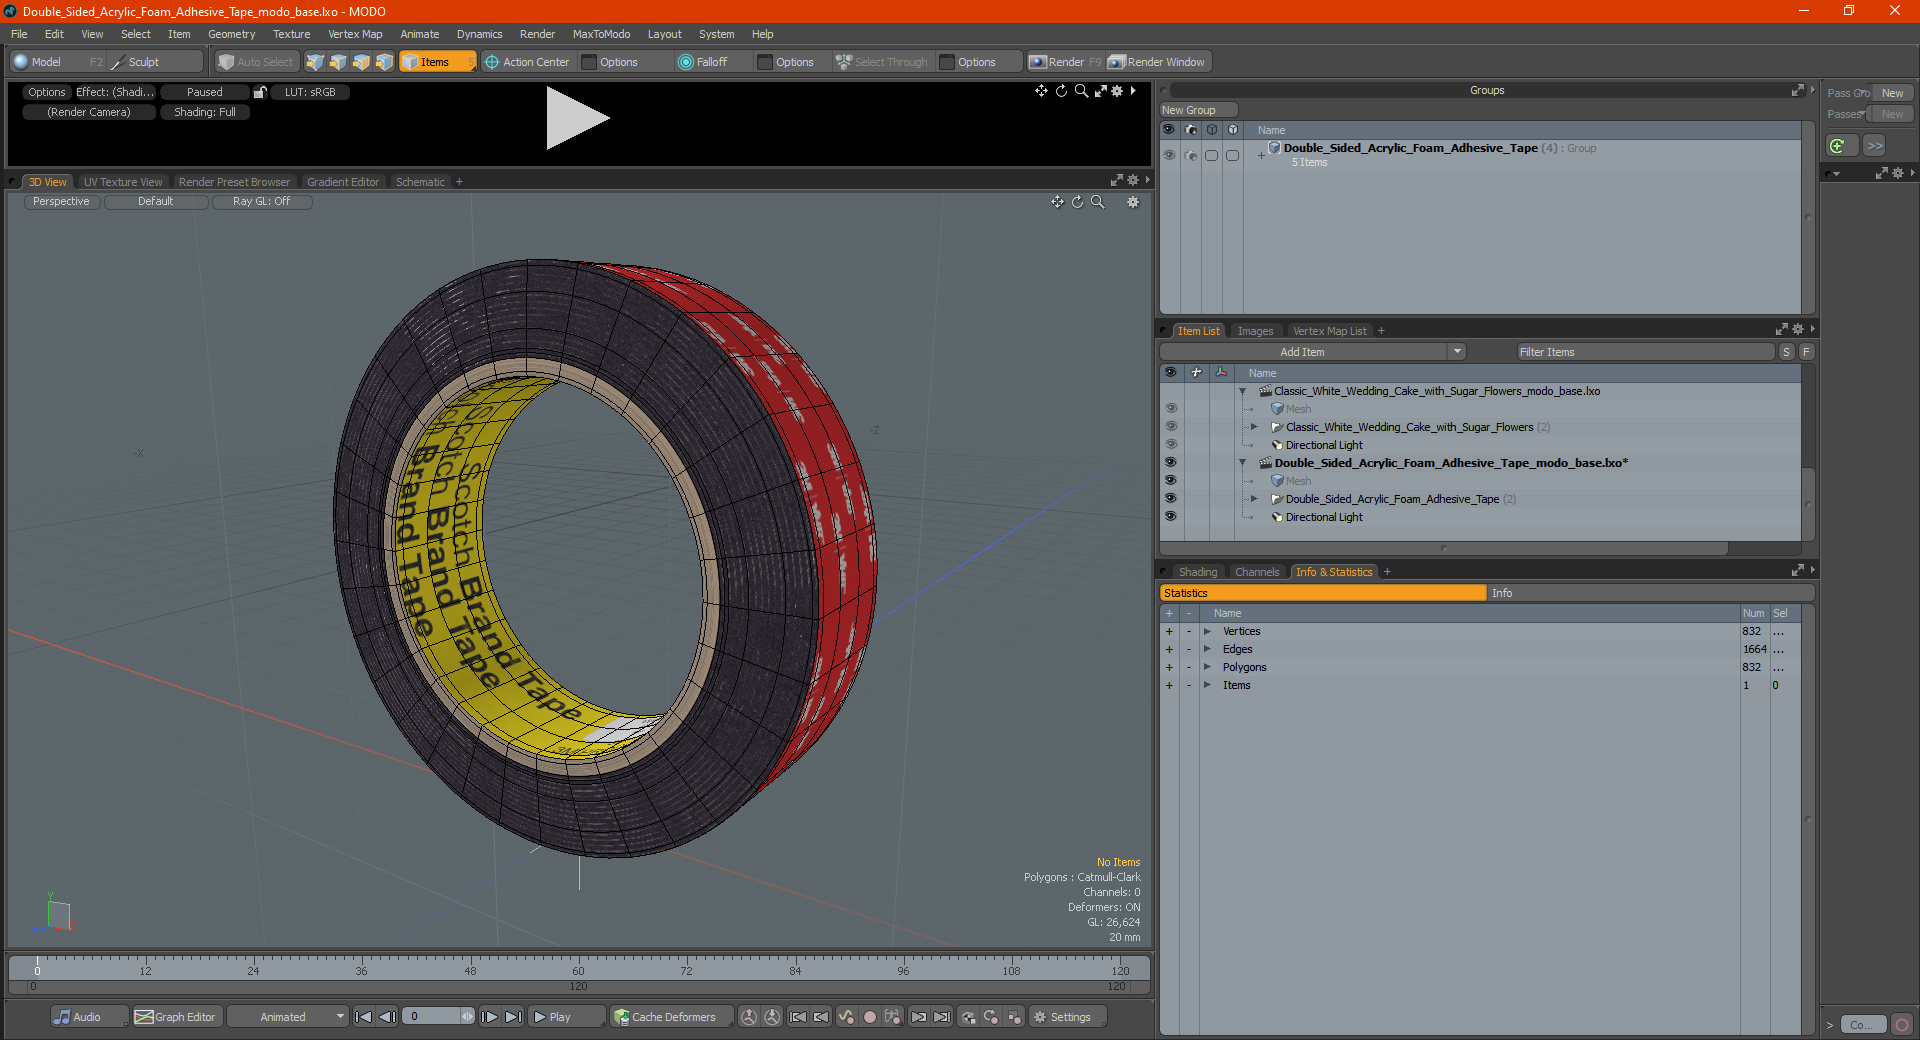
Task: Toggle visibility of wedding cake Mesh item
Action: (x=1170, y=409)
